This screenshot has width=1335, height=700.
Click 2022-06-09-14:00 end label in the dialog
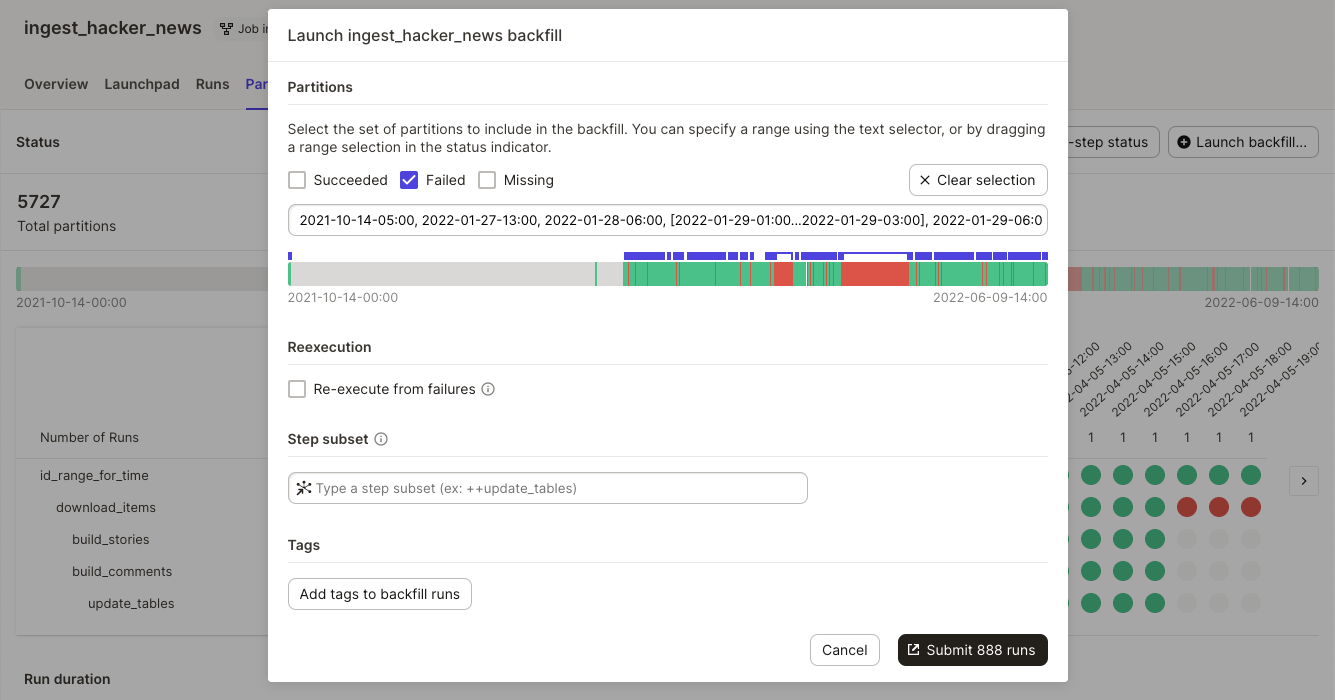pos(990,297)
